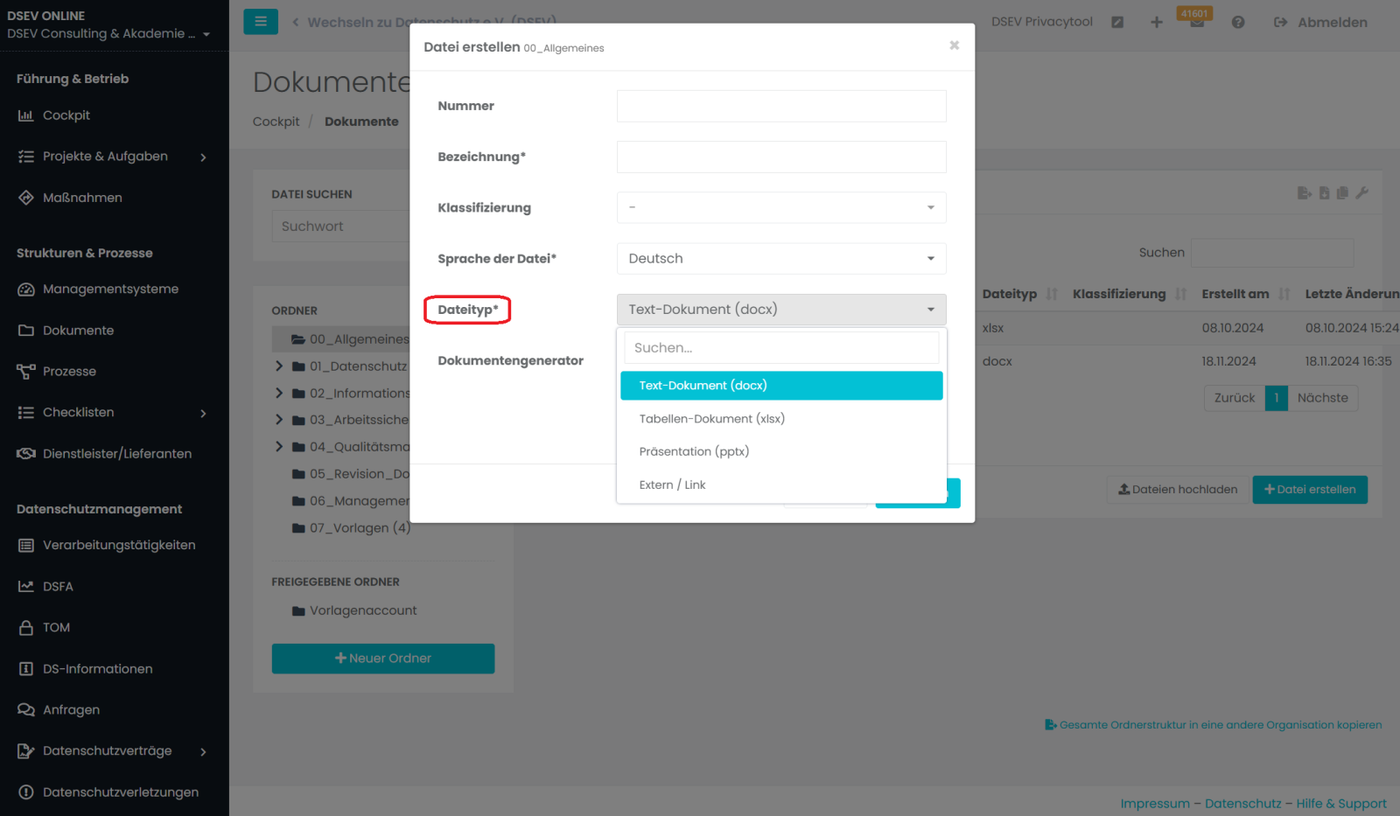Open the messages envelope icon
1400x816 pixels.
[x=1196, y=24]
